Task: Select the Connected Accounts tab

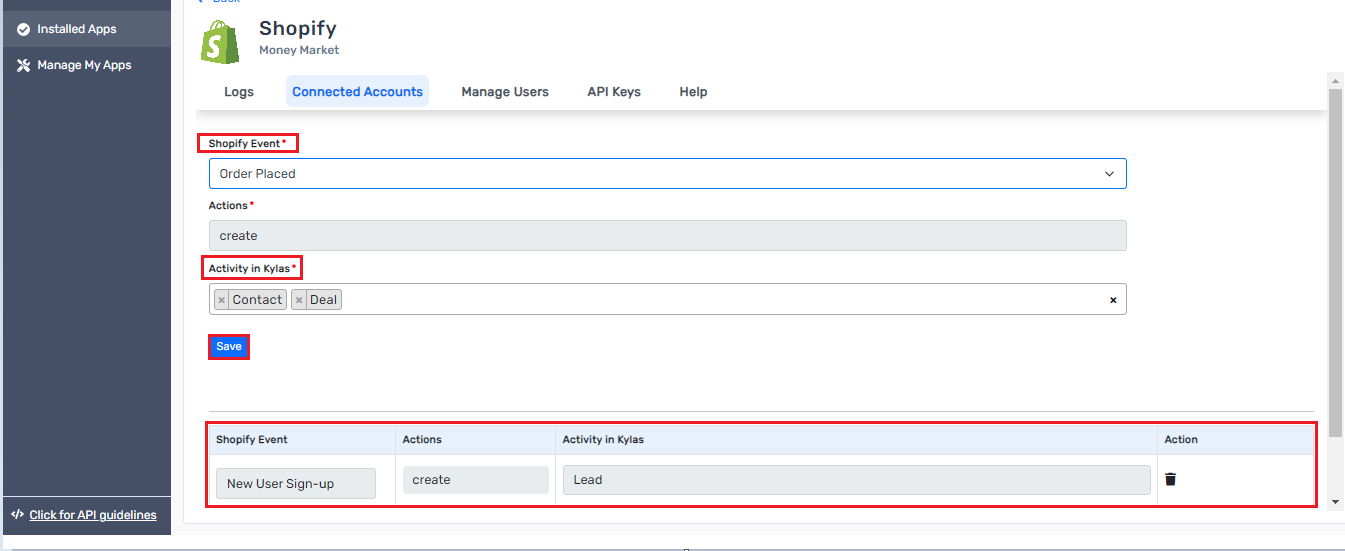Action: 357,92
